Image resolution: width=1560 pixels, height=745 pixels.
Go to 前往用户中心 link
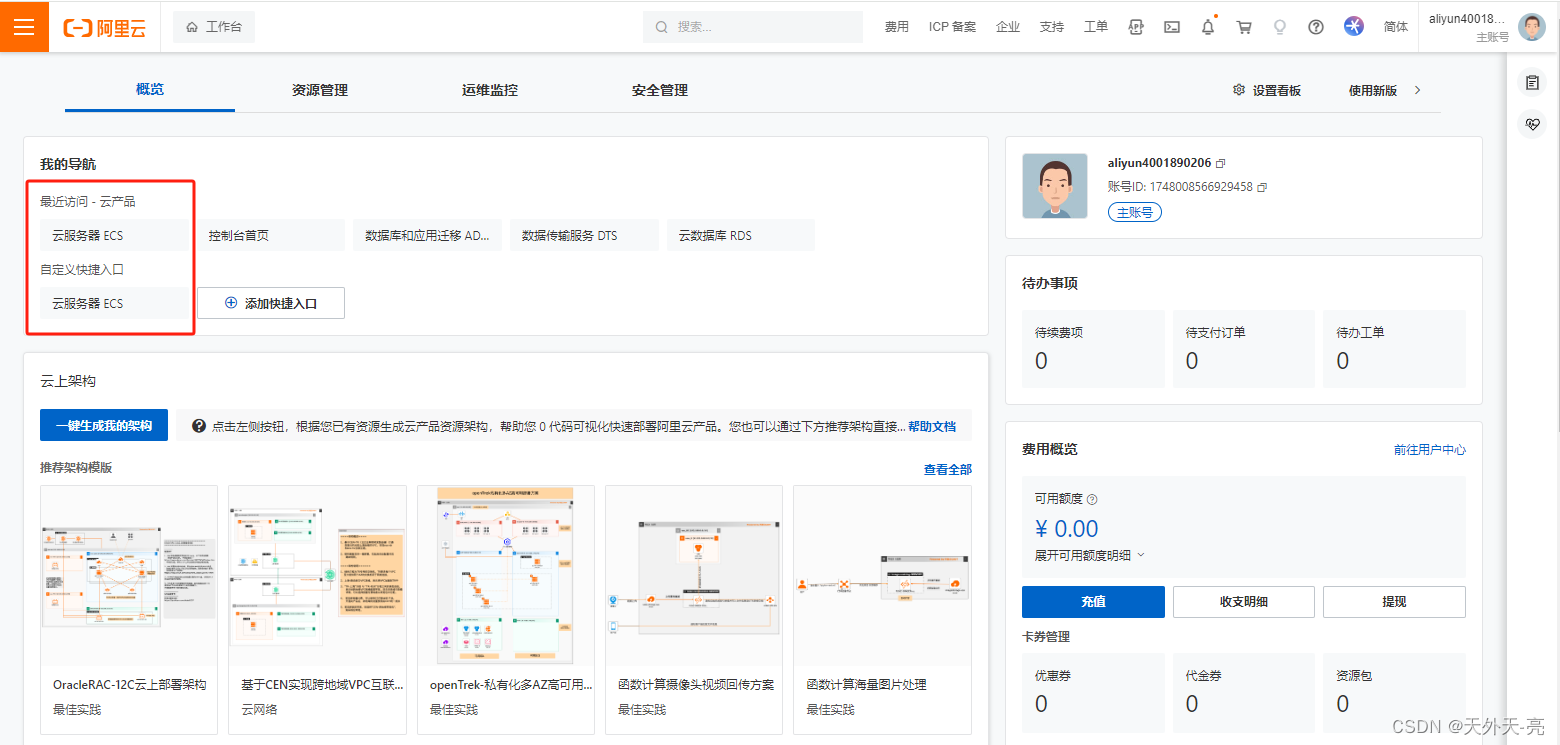pos(1430,450)
